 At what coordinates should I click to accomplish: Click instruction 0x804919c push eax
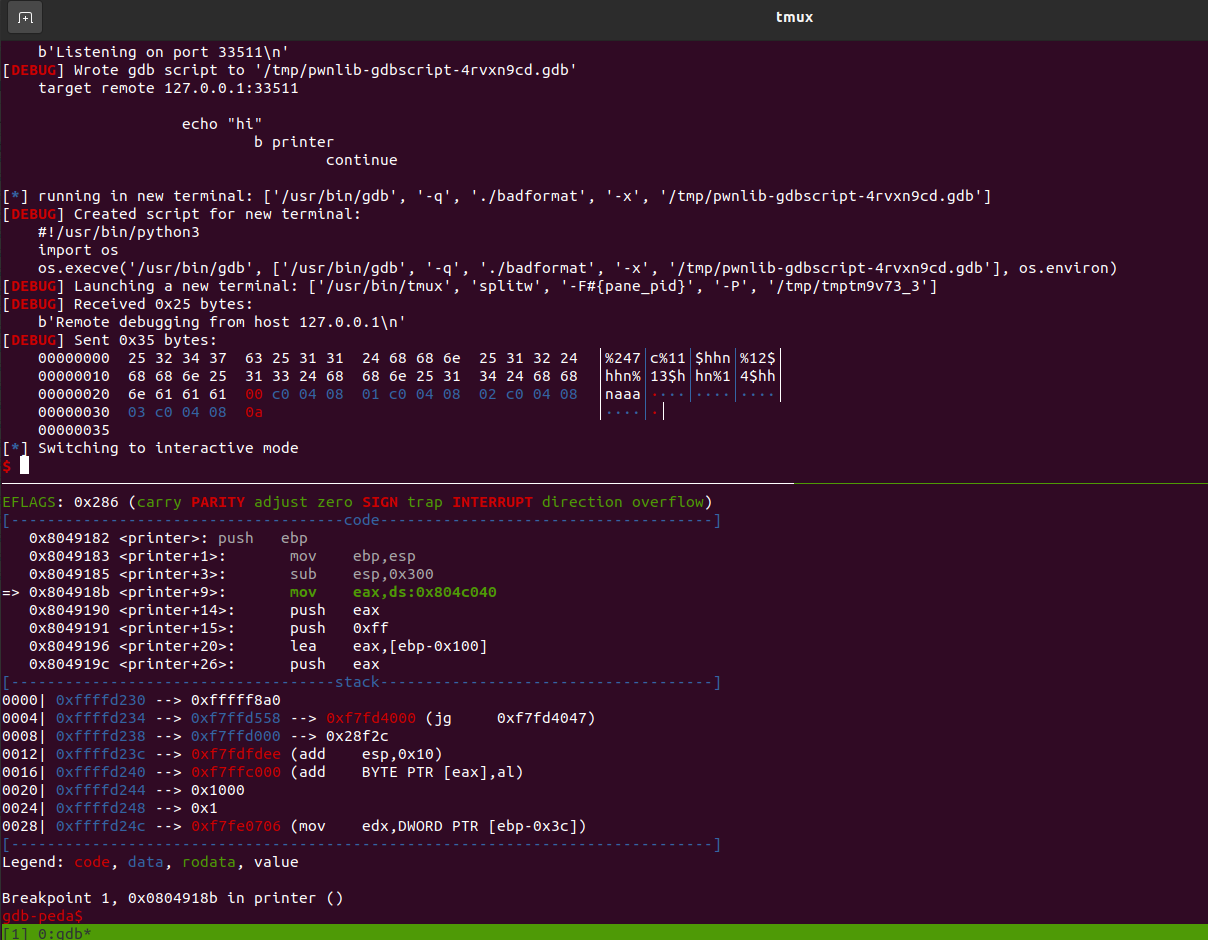click(x=204, y=664)
